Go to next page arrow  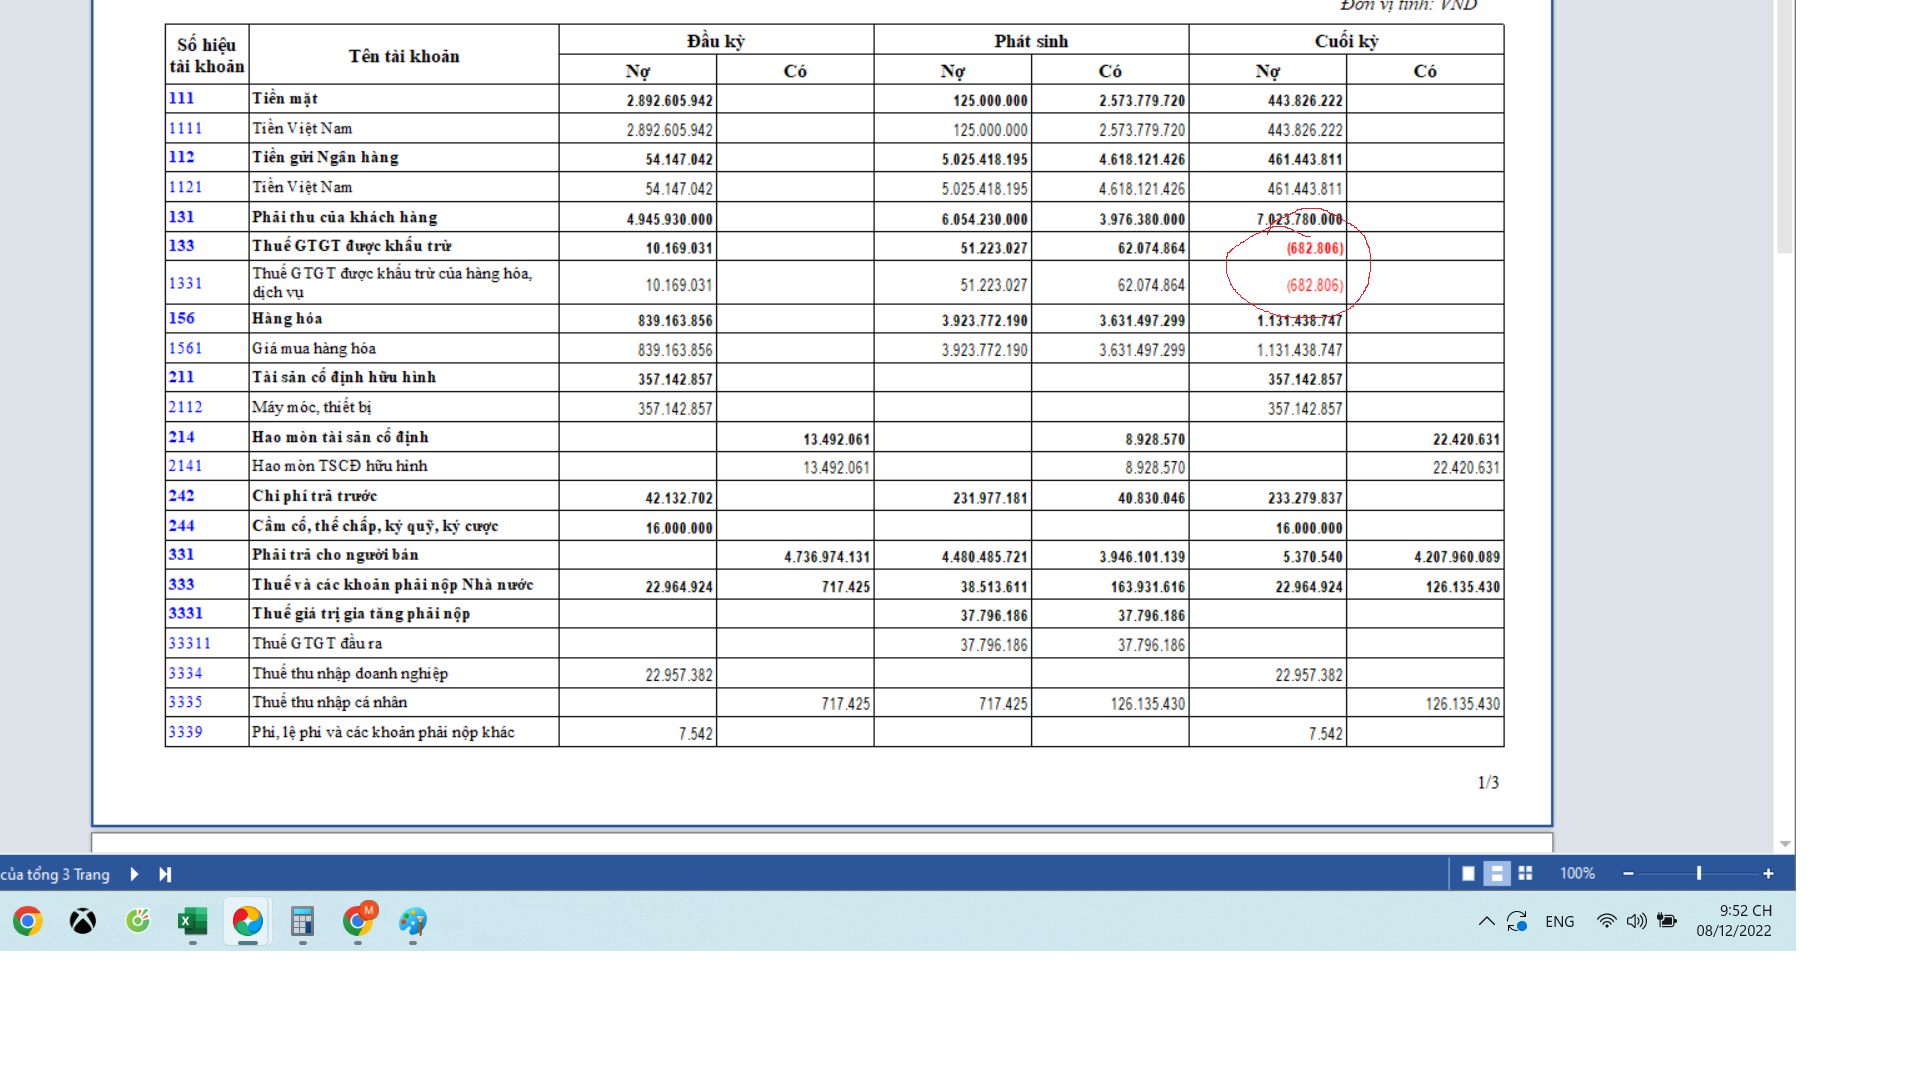(134, 874)
